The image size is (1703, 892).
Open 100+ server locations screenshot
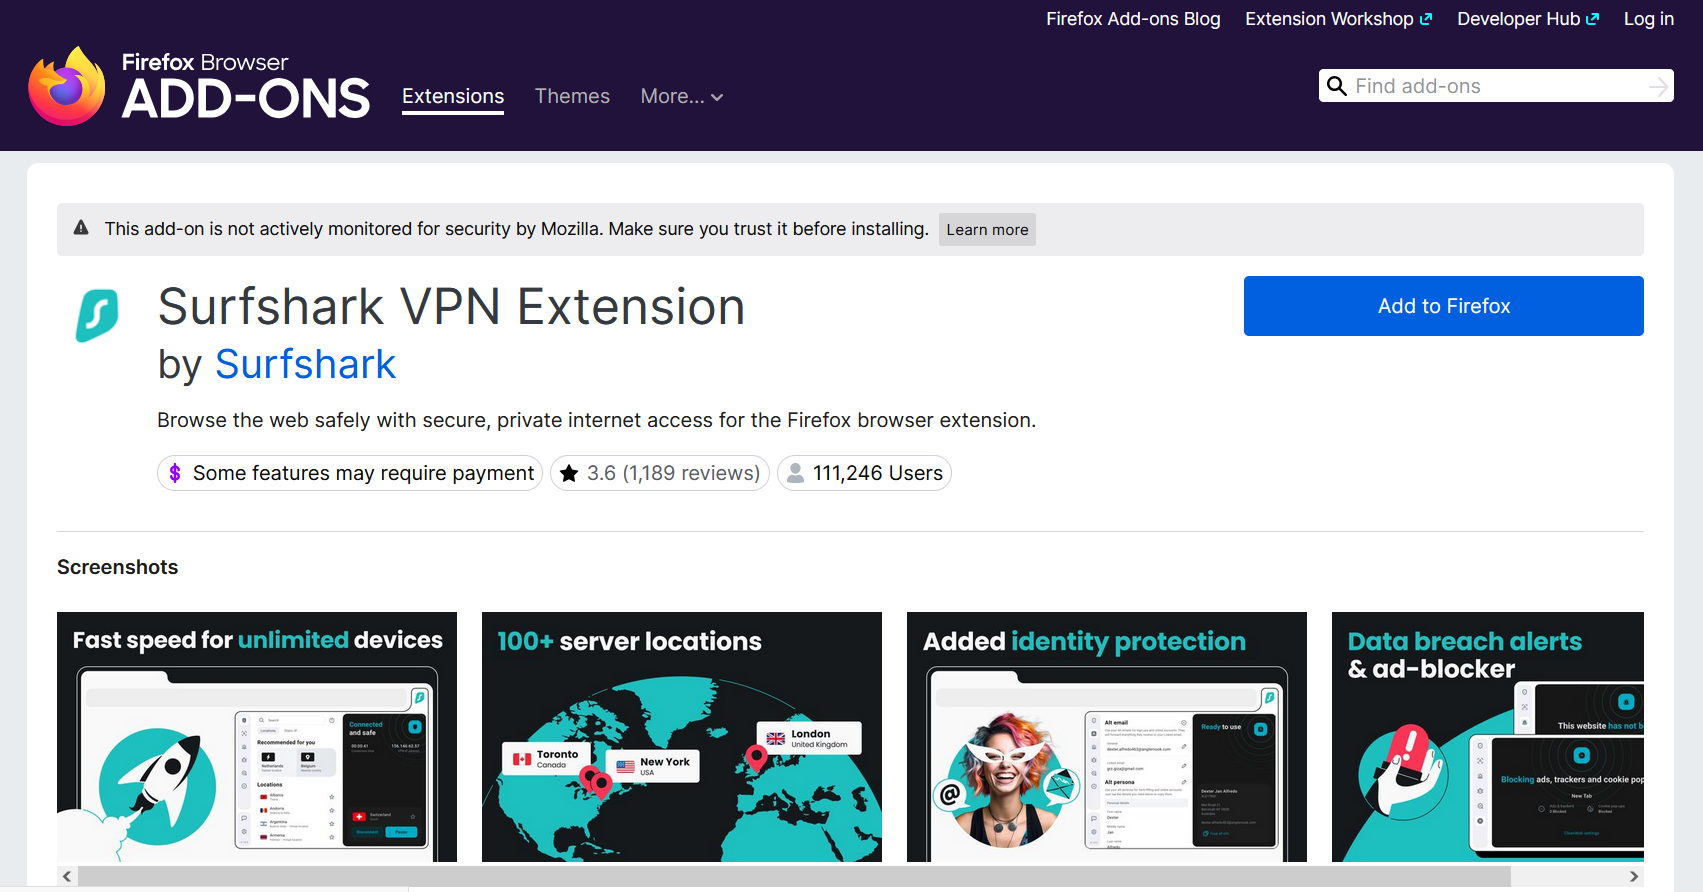click(682, 737)
